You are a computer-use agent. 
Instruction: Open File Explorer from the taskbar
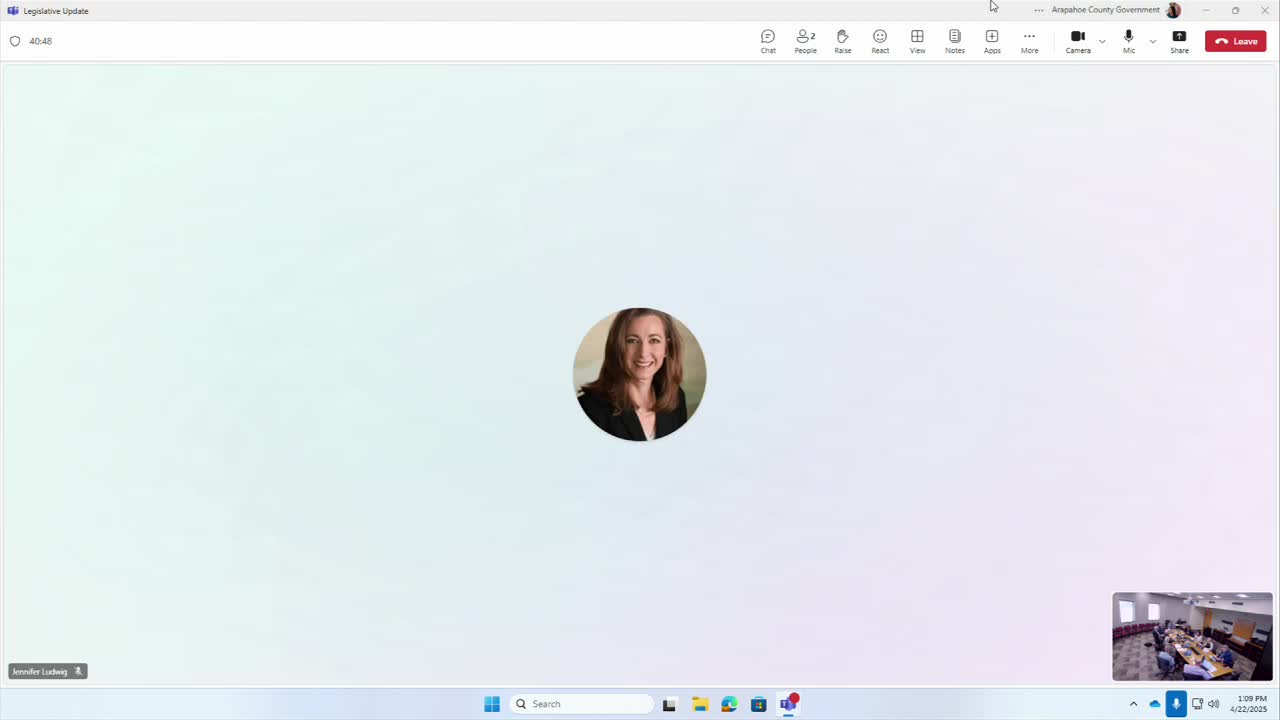pos(700,704)
